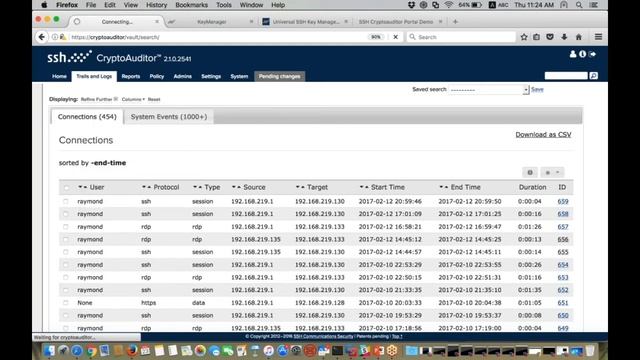
Task: Go to Firefox home page icon
Action: (579, 37)
